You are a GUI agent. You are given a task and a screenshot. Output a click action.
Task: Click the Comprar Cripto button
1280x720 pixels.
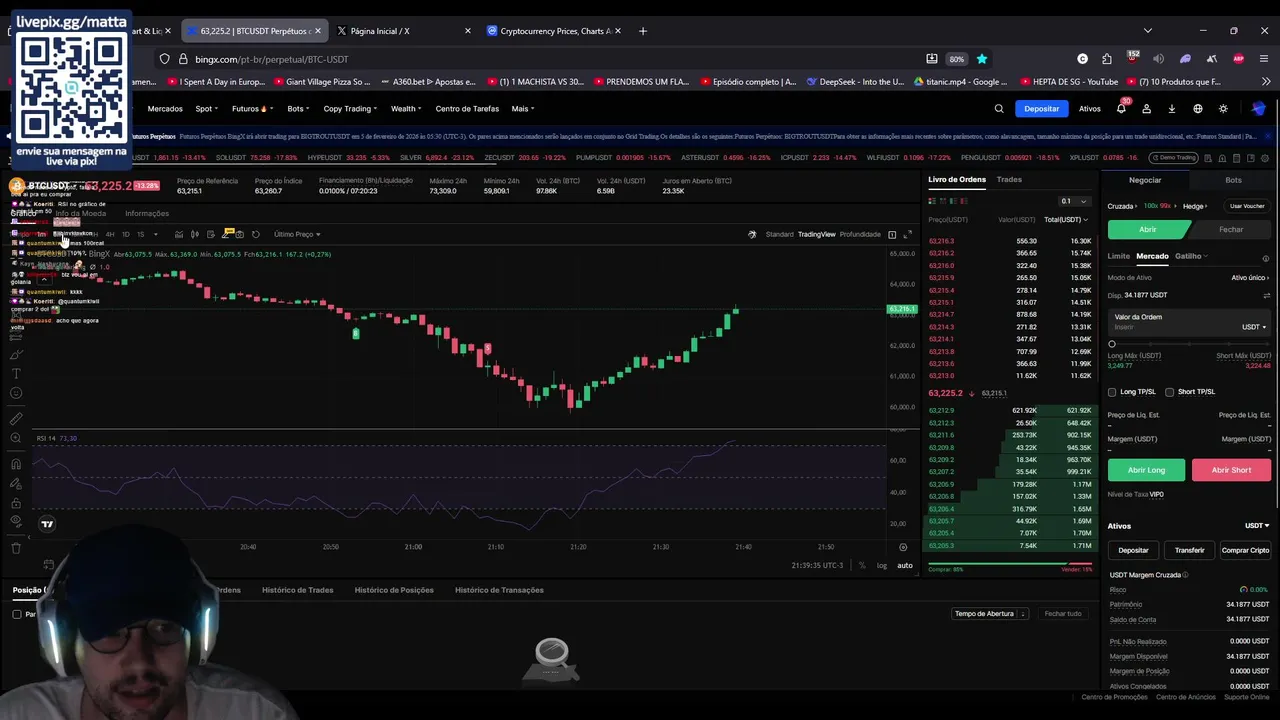(1245, 550)
